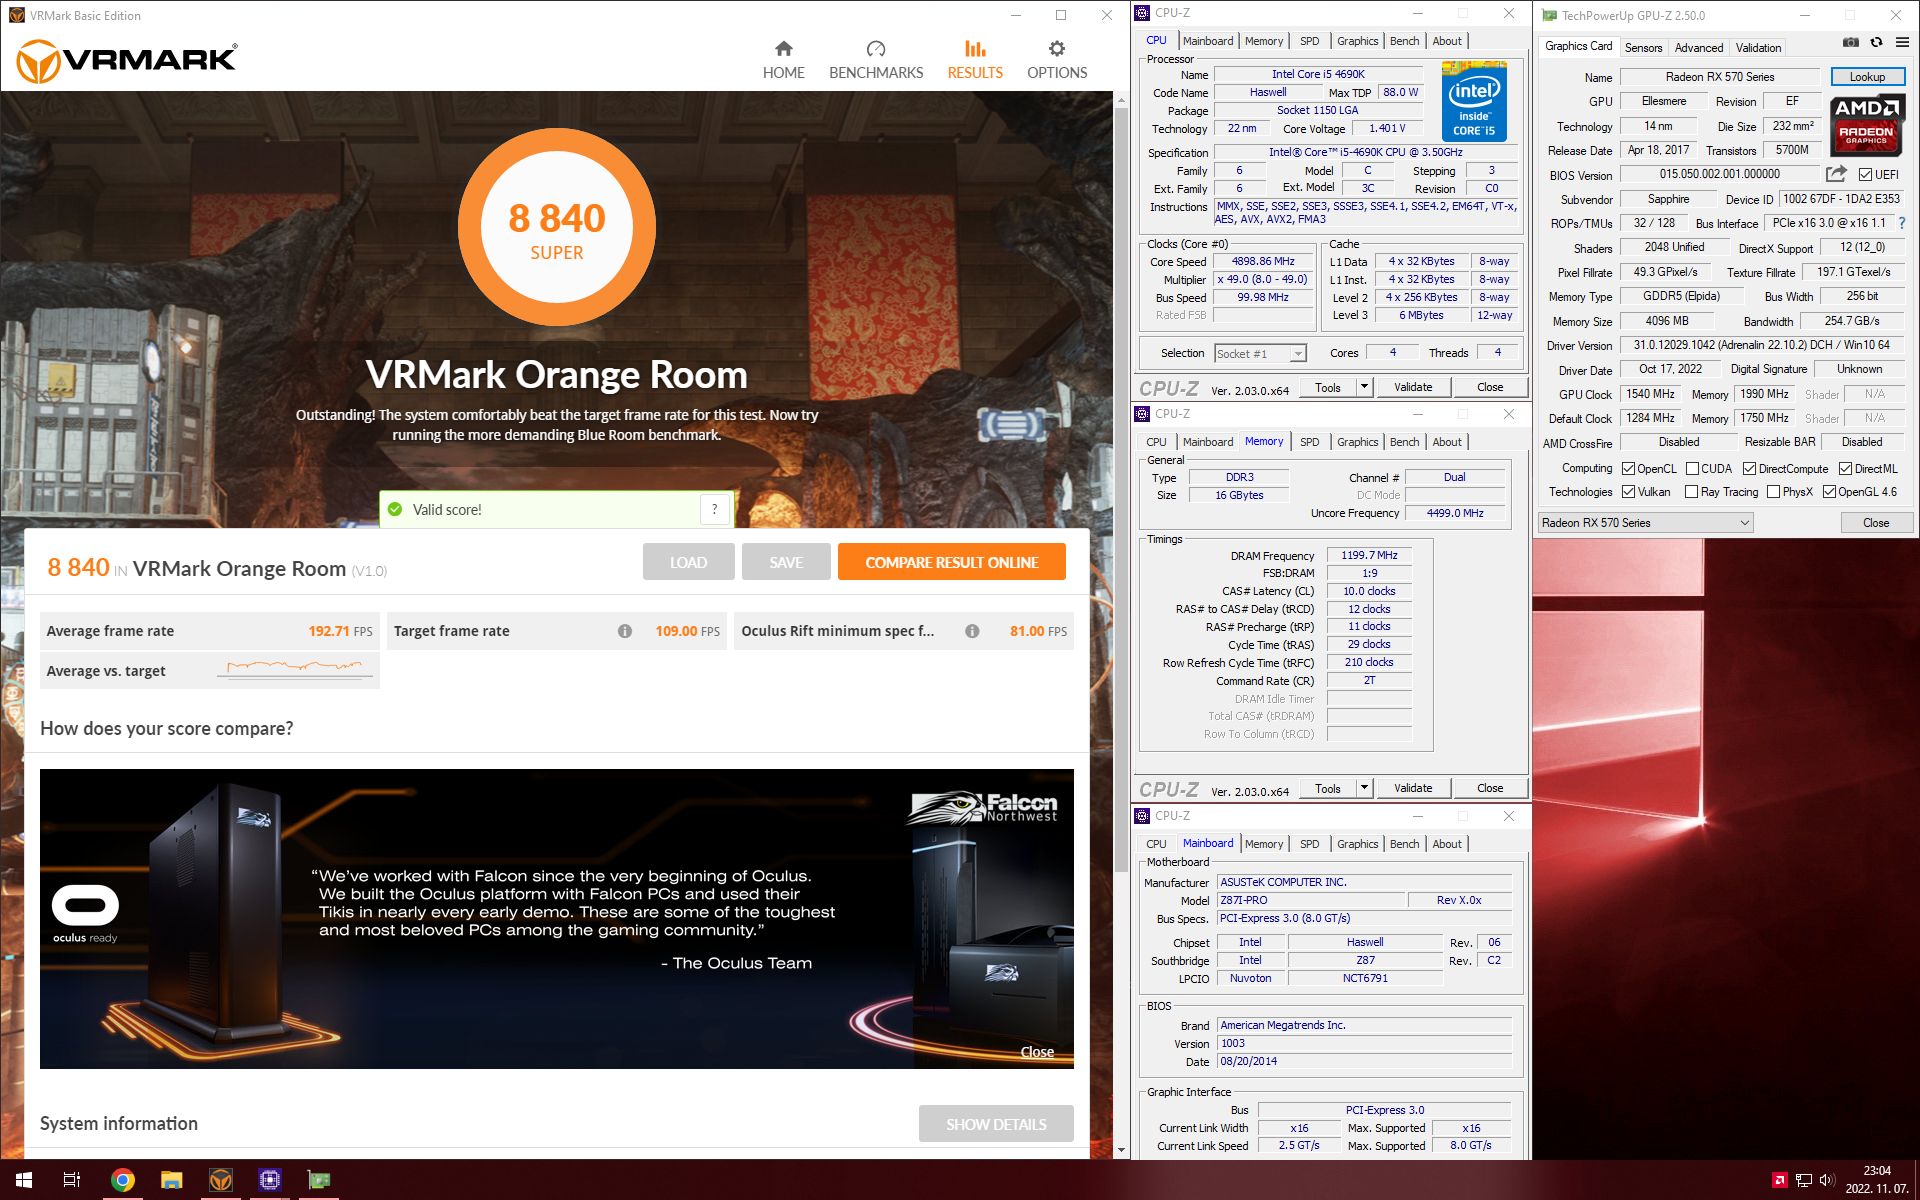1920x1200 pixels.
Task: Open network status in system tray
Action: pyautogui.click(x=1803, y=1180)
